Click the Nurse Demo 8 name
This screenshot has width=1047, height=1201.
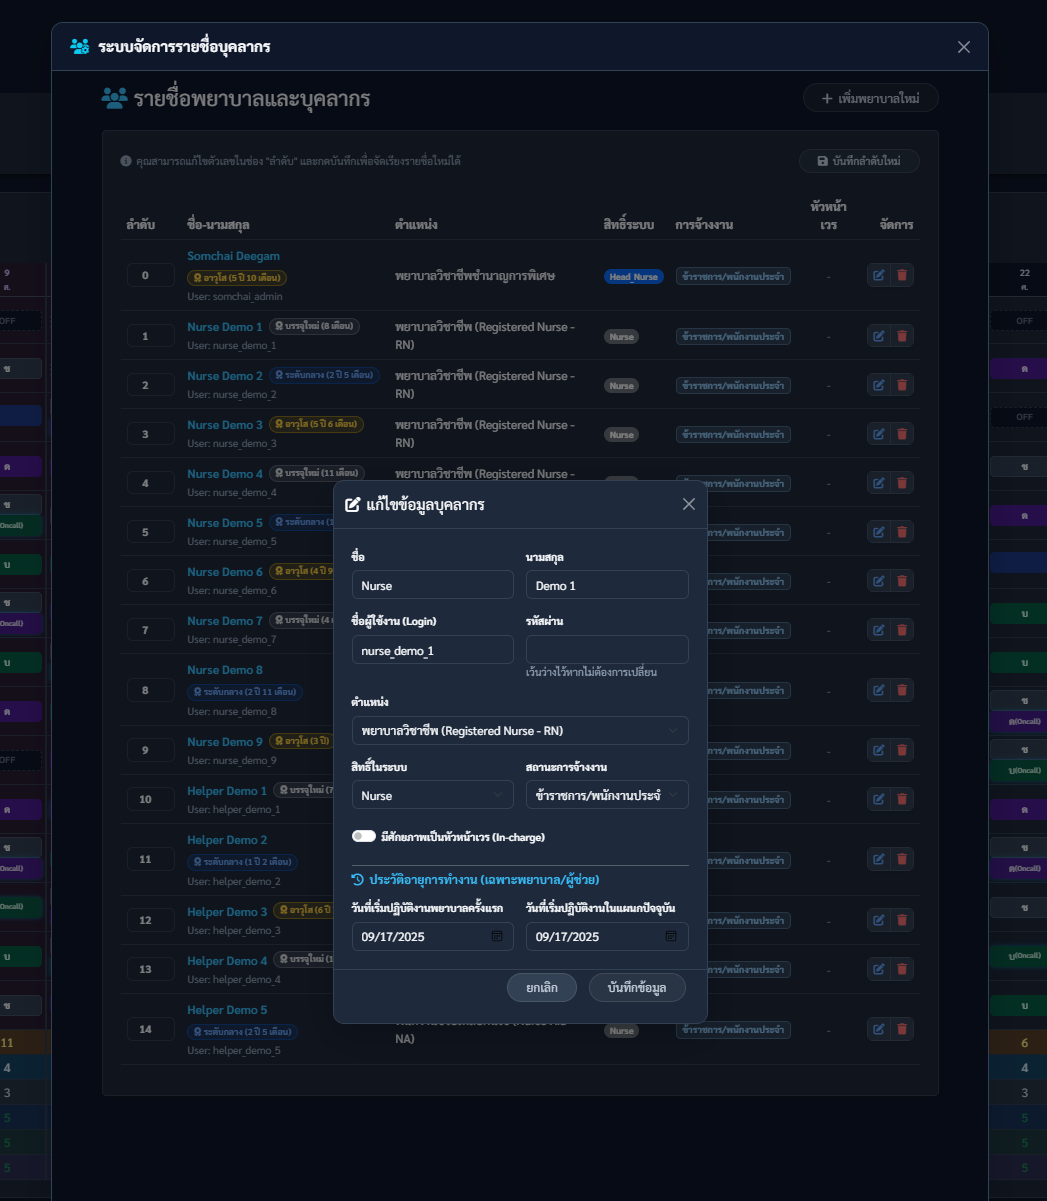[x=225, y=670]
